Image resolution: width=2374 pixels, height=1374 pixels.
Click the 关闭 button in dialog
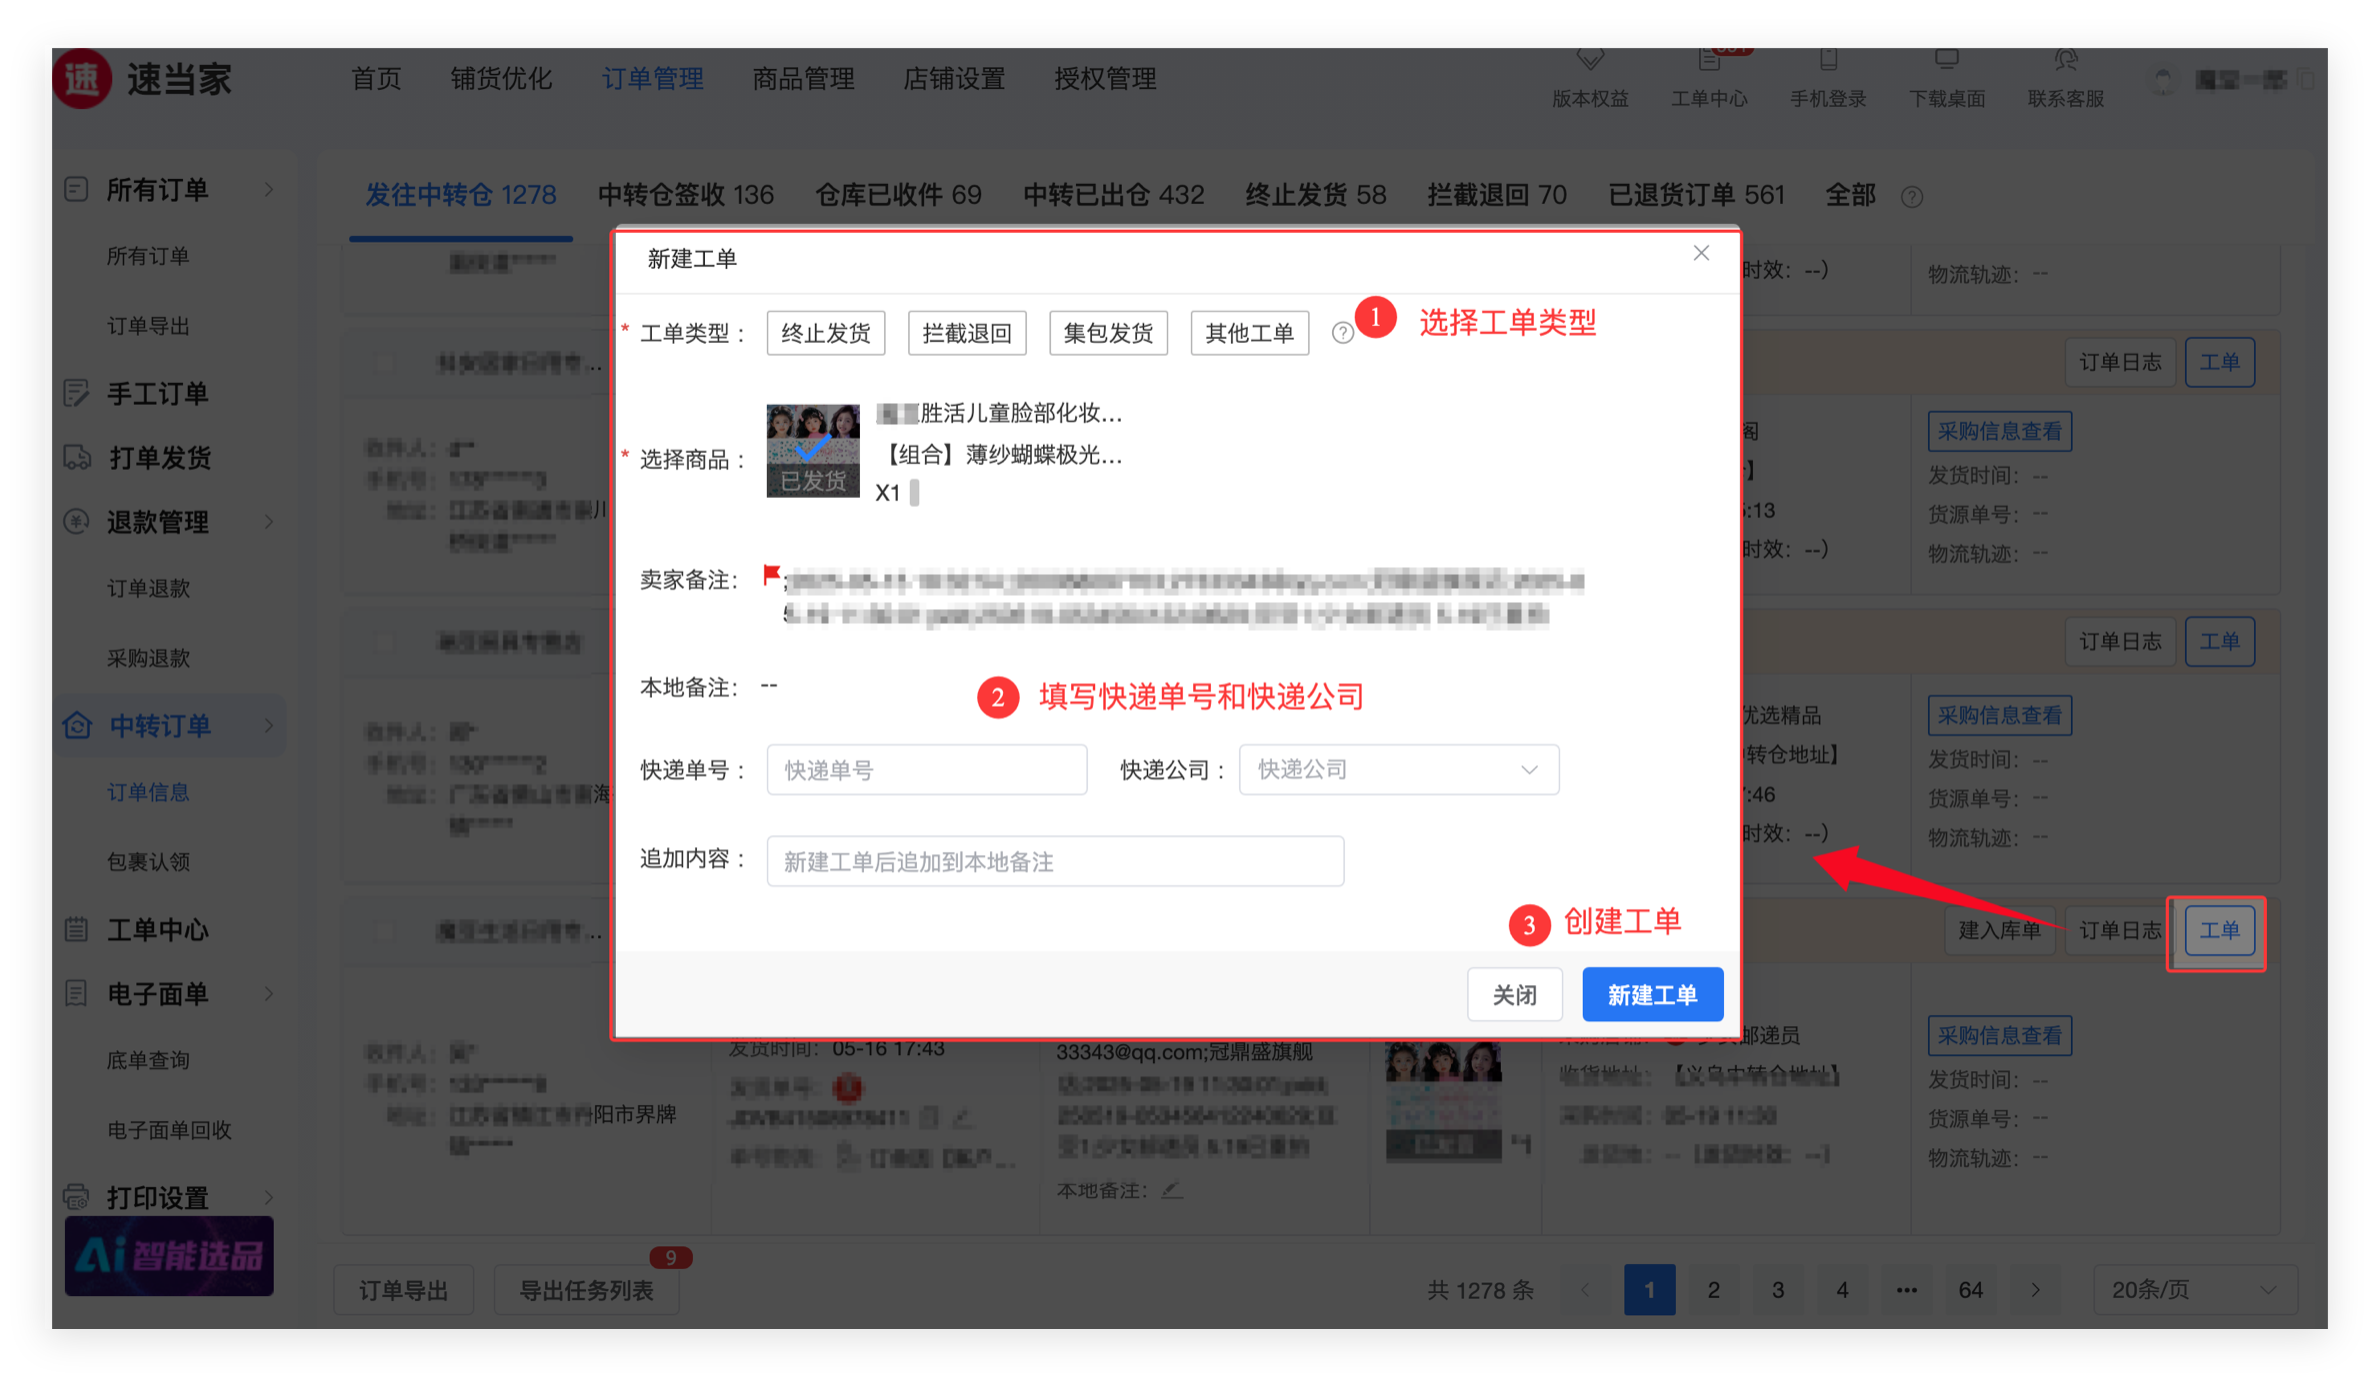pos(1514,994)
